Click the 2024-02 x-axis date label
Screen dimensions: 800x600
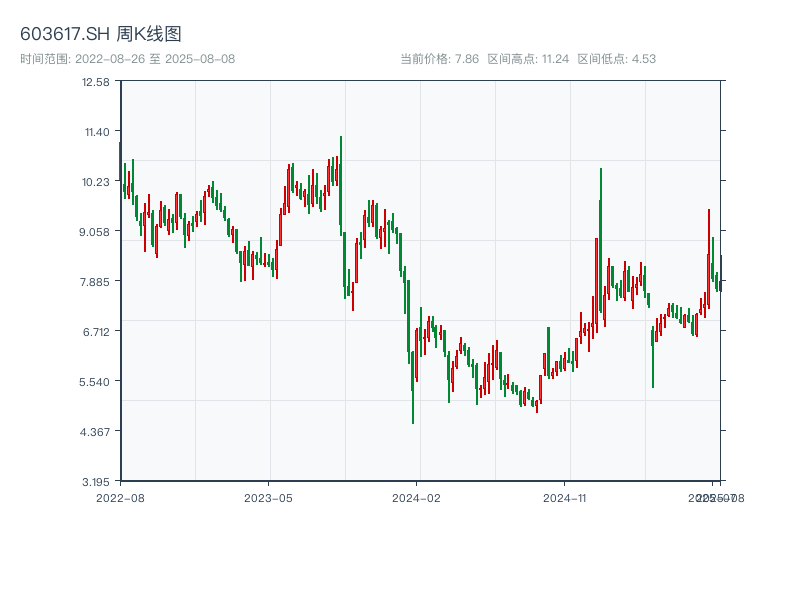(x=417, y=497)
